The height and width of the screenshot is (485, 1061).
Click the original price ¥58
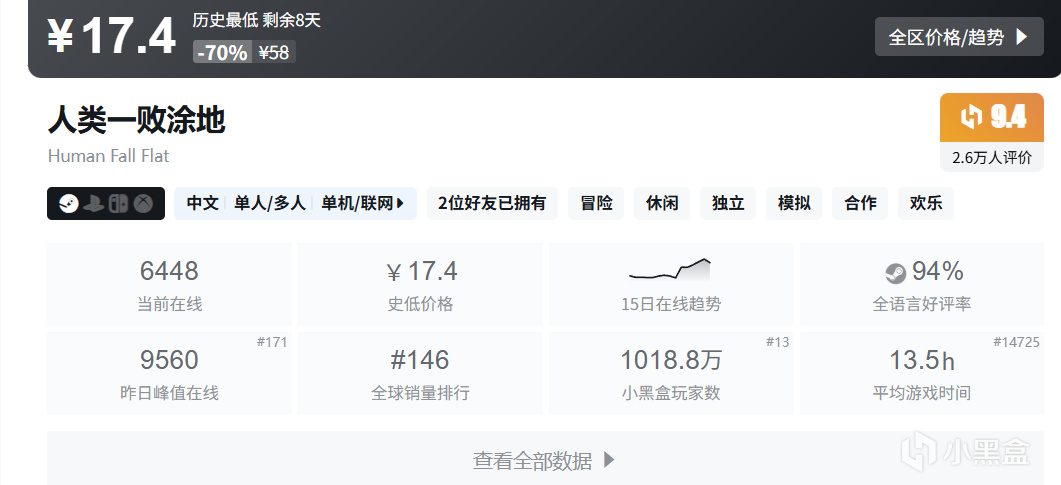(x=274, y=52)
